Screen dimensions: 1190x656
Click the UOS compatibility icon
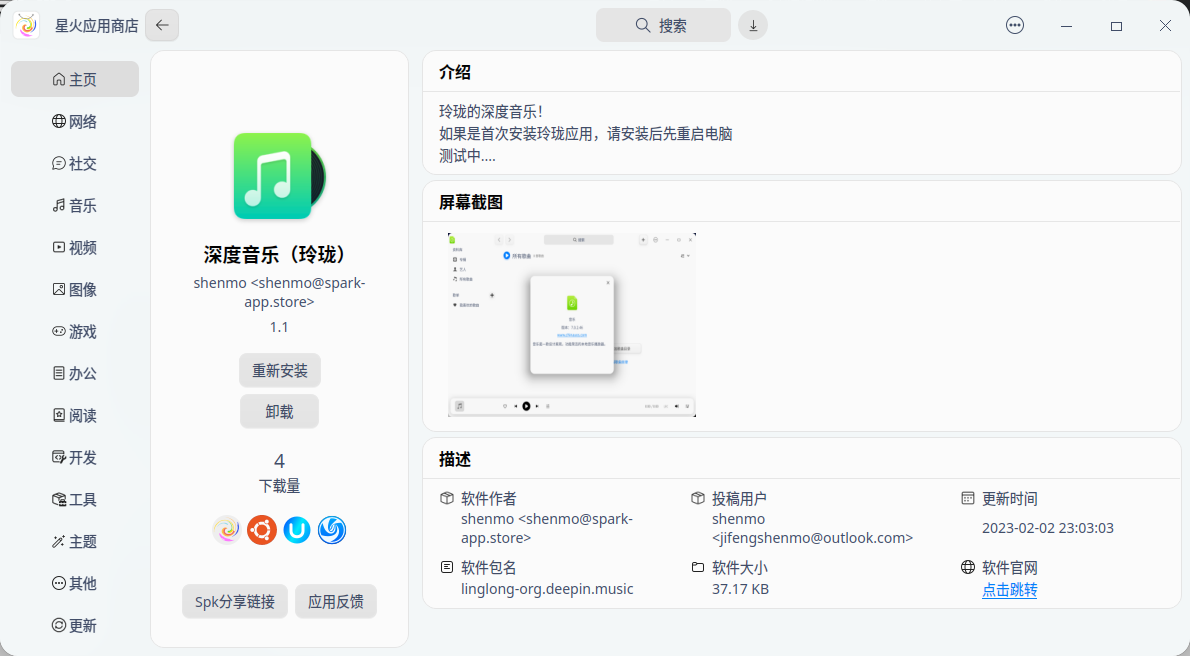297,529
